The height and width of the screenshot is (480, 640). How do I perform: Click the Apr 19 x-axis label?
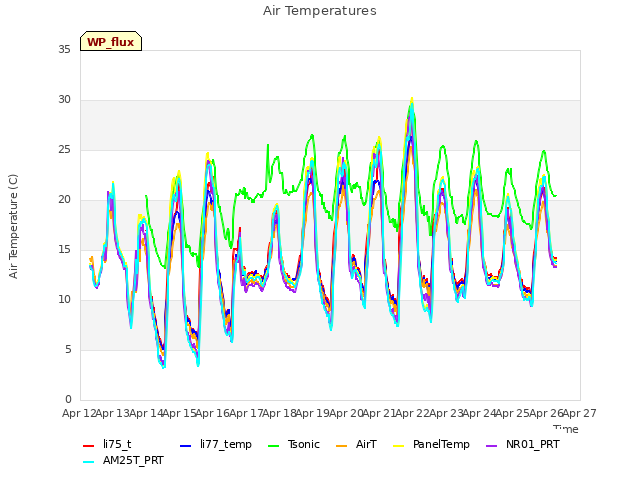tap(312, 413)
